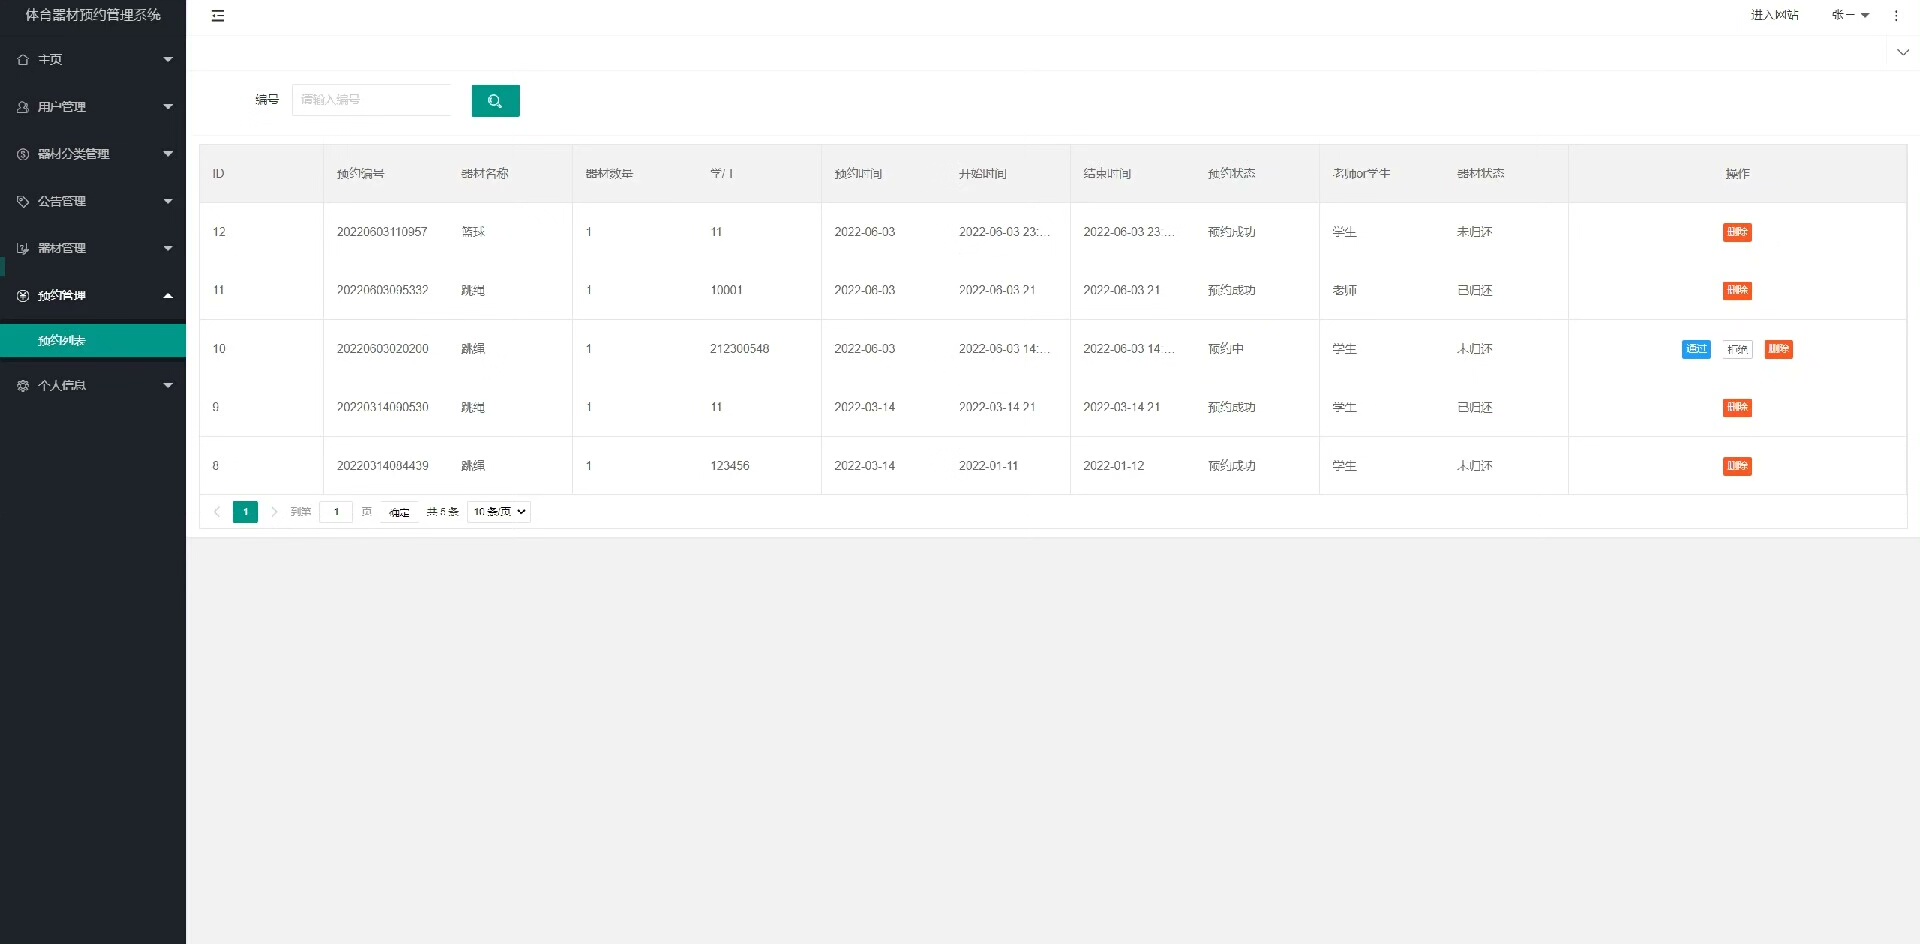Click the 预约时间 column header
This screenshot has height=944, width=1920.
[x=858, y=174]
